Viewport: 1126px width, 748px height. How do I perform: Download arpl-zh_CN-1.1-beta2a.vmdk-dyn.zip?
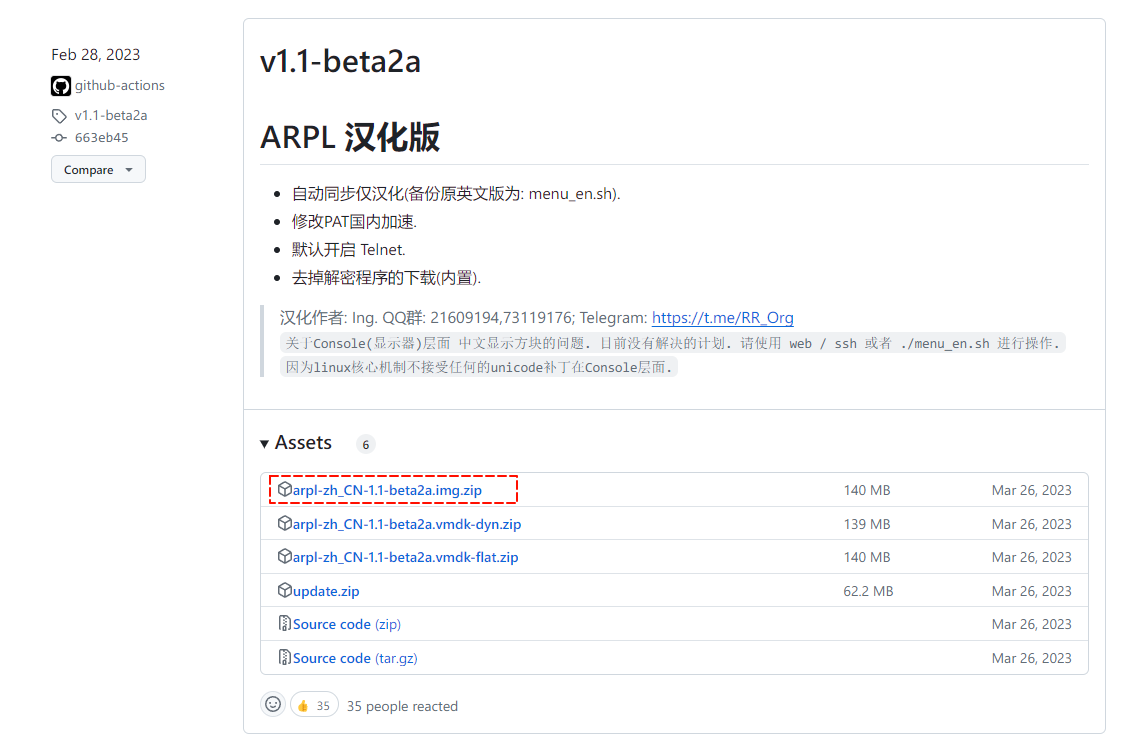tap(406, 524)
